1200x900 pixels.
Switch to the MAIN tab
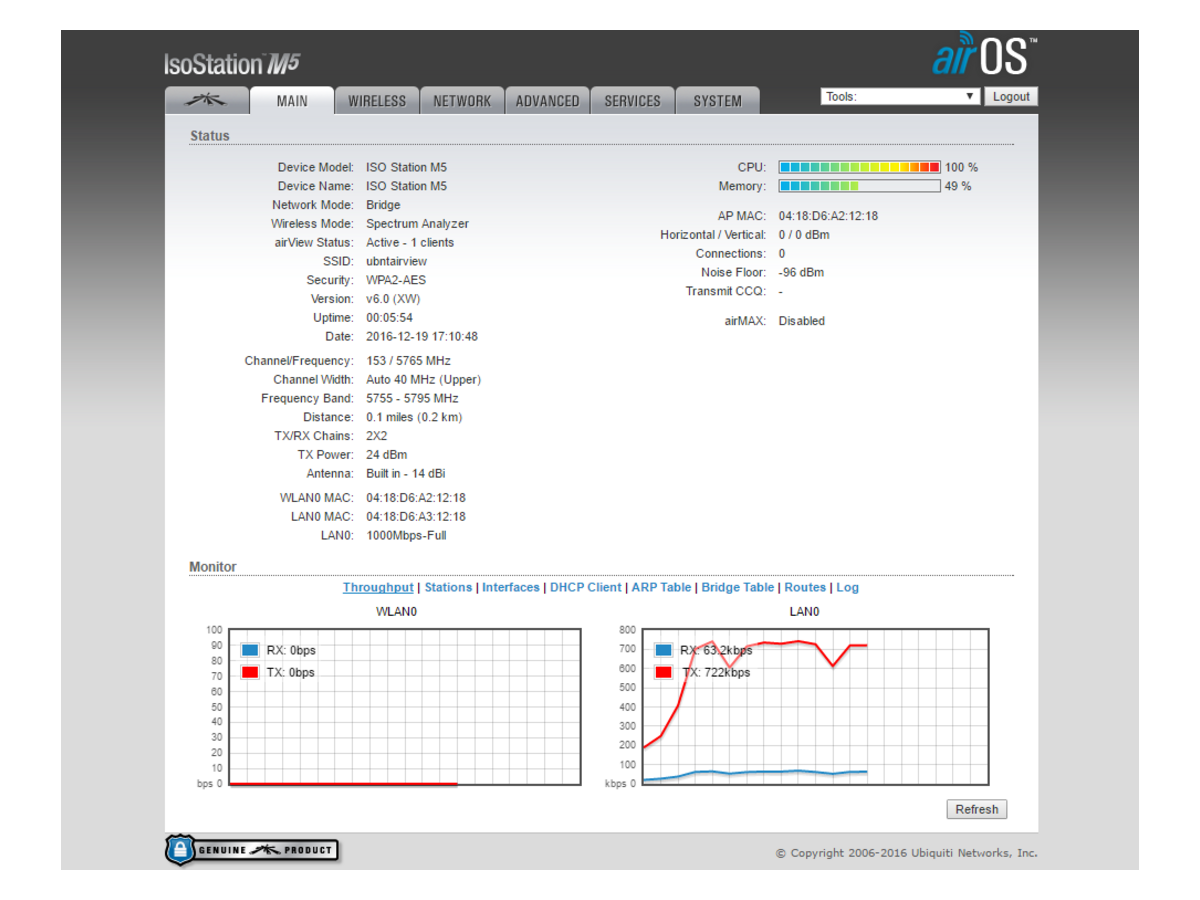(292, 101)
